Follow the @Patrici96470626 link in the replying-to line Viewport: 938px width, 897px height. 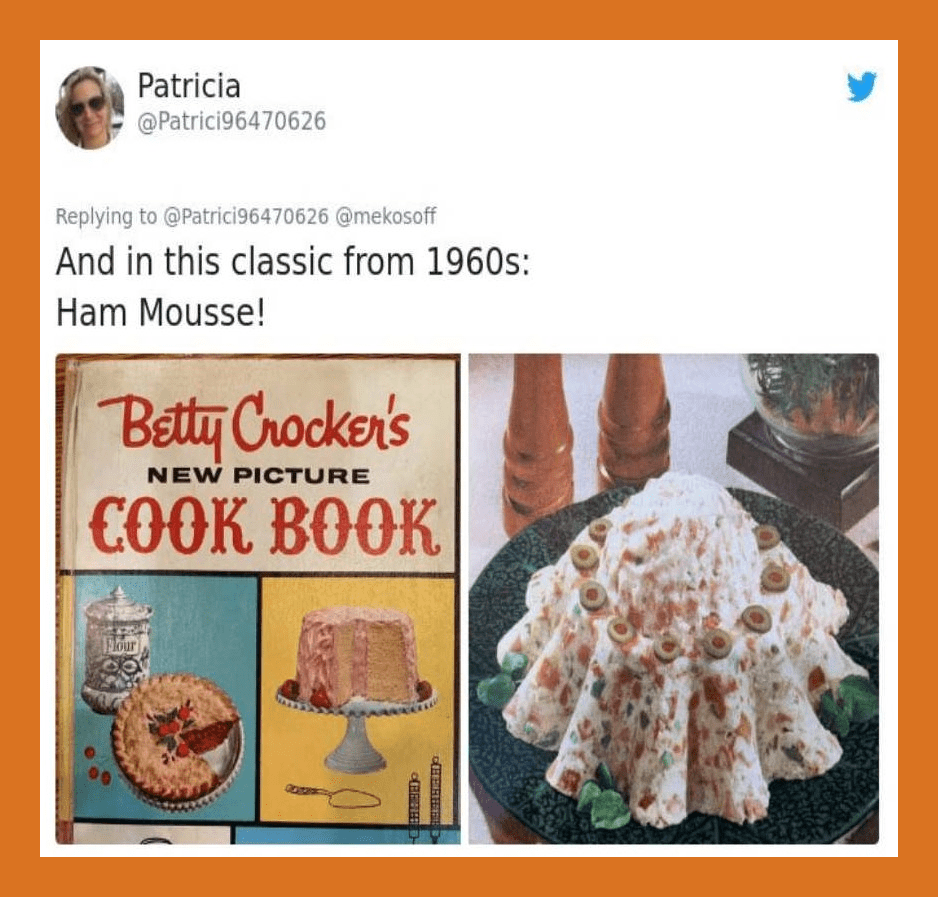(x=246, y=216)
